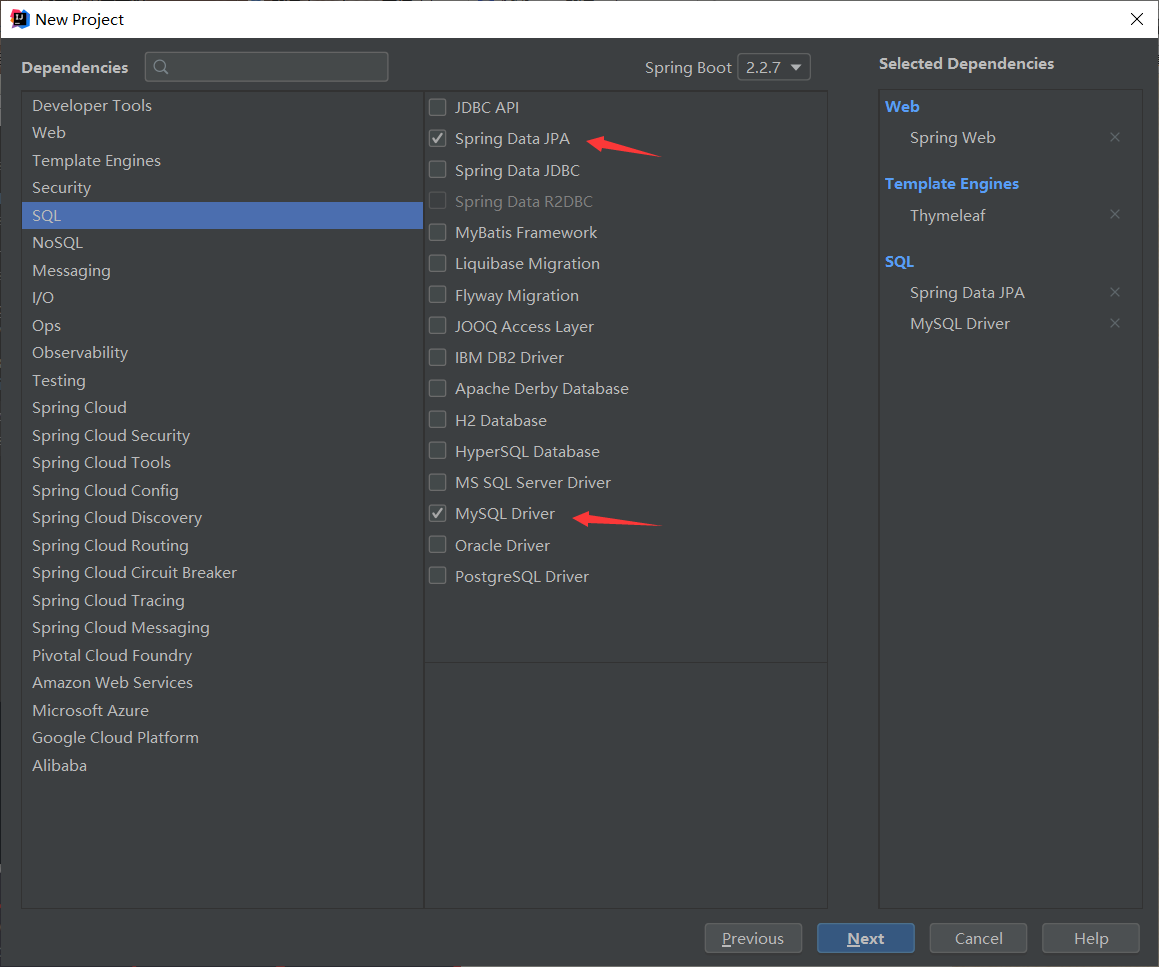Select Developer Tools category
The image size is (1159, 967).
point(222,106)
